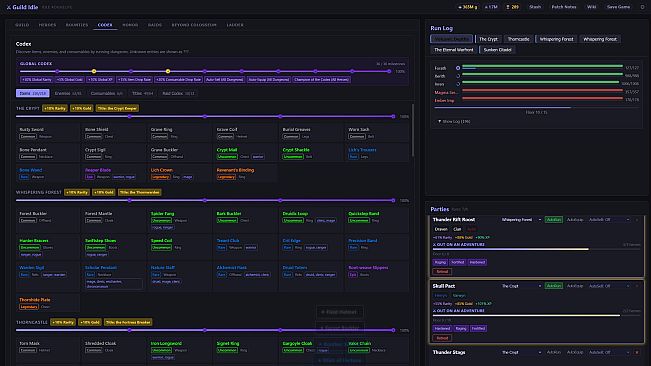651x366 pixels.
Task: Show The Crypt run log tab
Action: pyautogui.click(x=488, y=39)
